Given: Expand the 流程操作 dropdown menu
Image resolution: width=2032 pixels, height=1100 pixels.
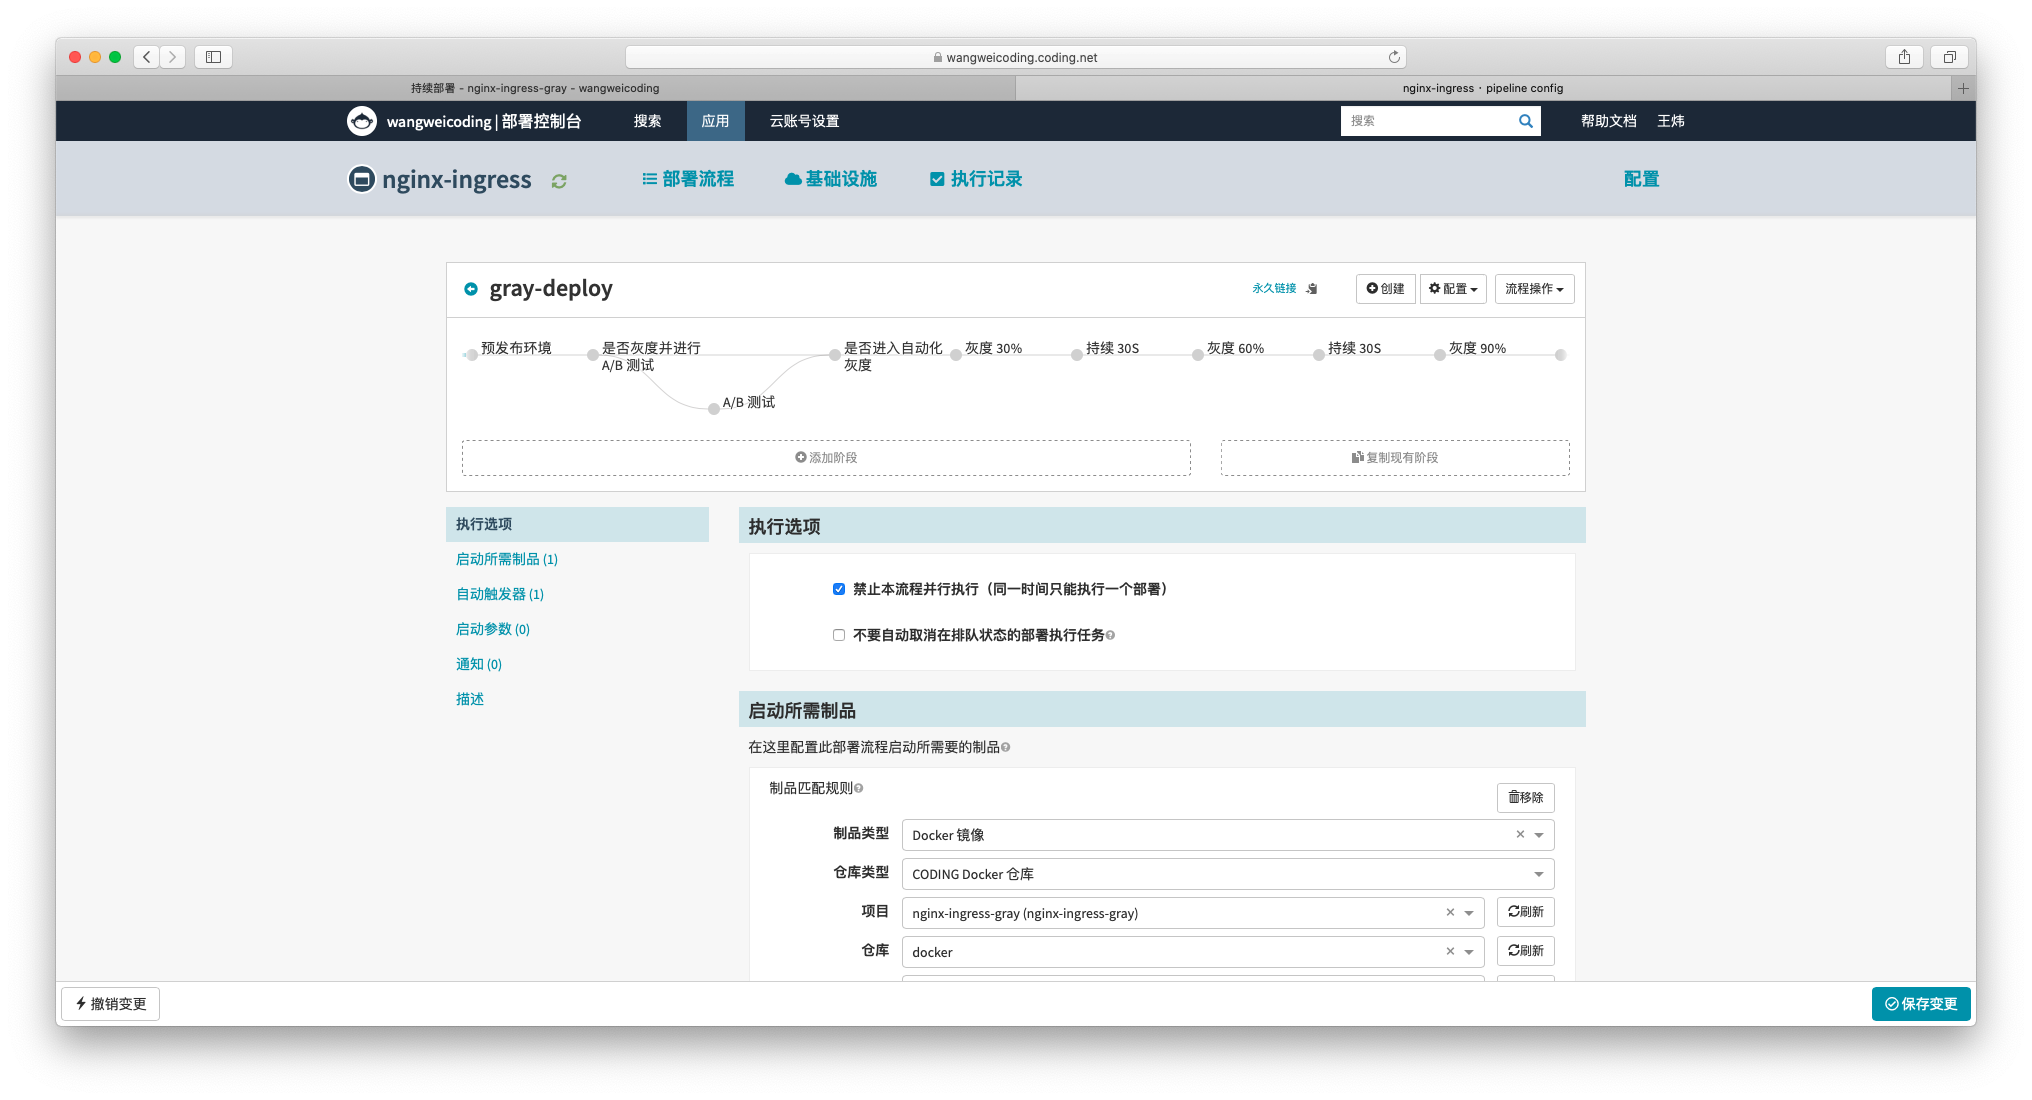Looking at the screenshot, I should click(x=1534, y=289).
